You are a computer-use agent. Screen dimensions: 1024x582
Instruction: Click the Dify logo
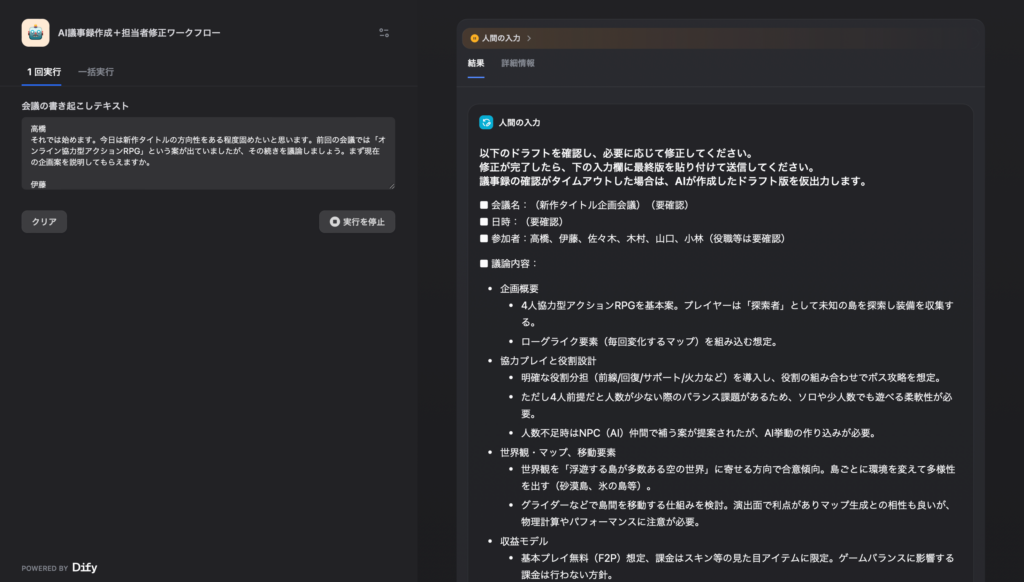click(x=84, y=567)
